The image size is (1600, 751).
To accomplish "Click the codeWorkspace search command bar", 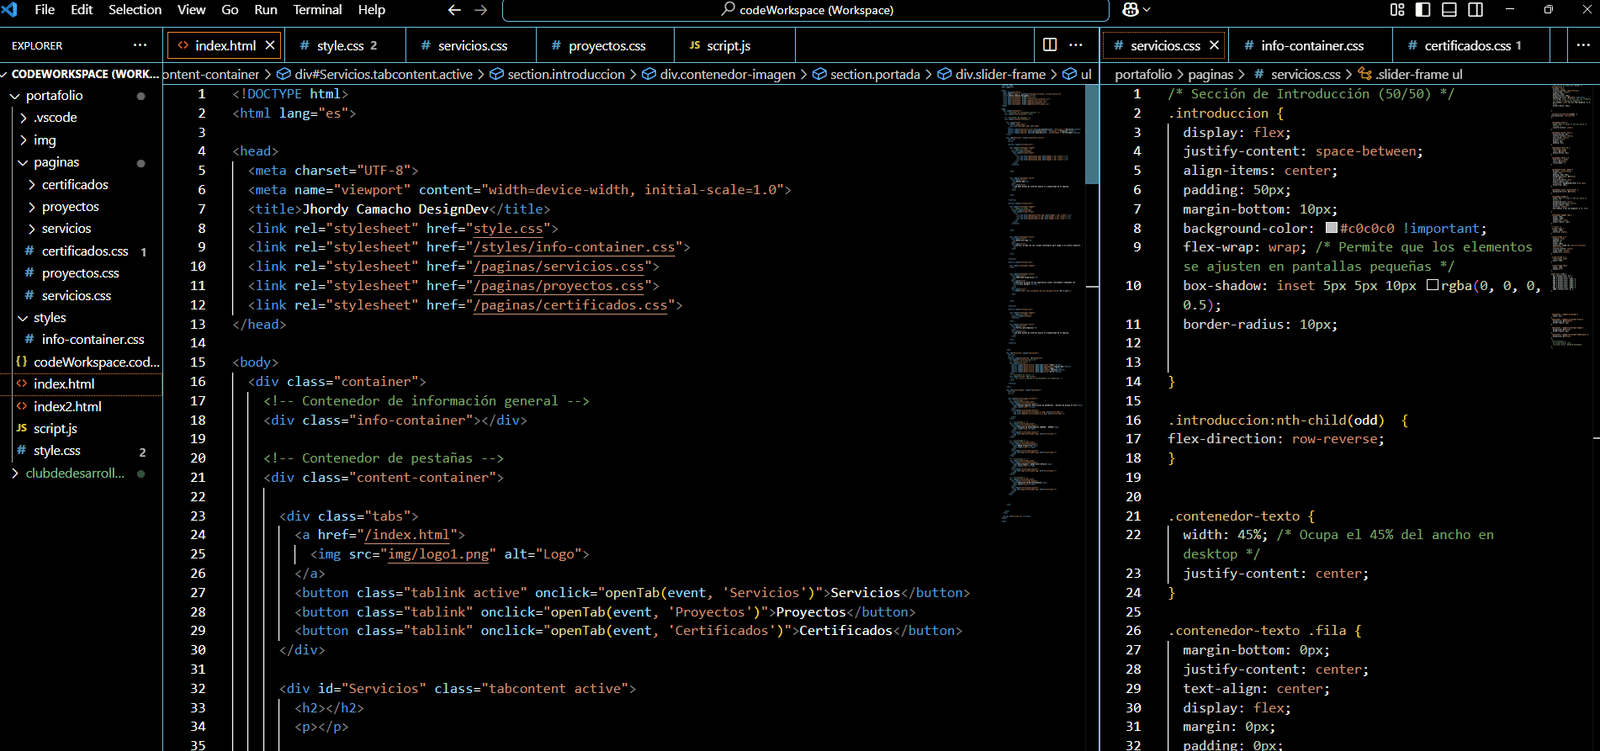I will tap(806, 10).
